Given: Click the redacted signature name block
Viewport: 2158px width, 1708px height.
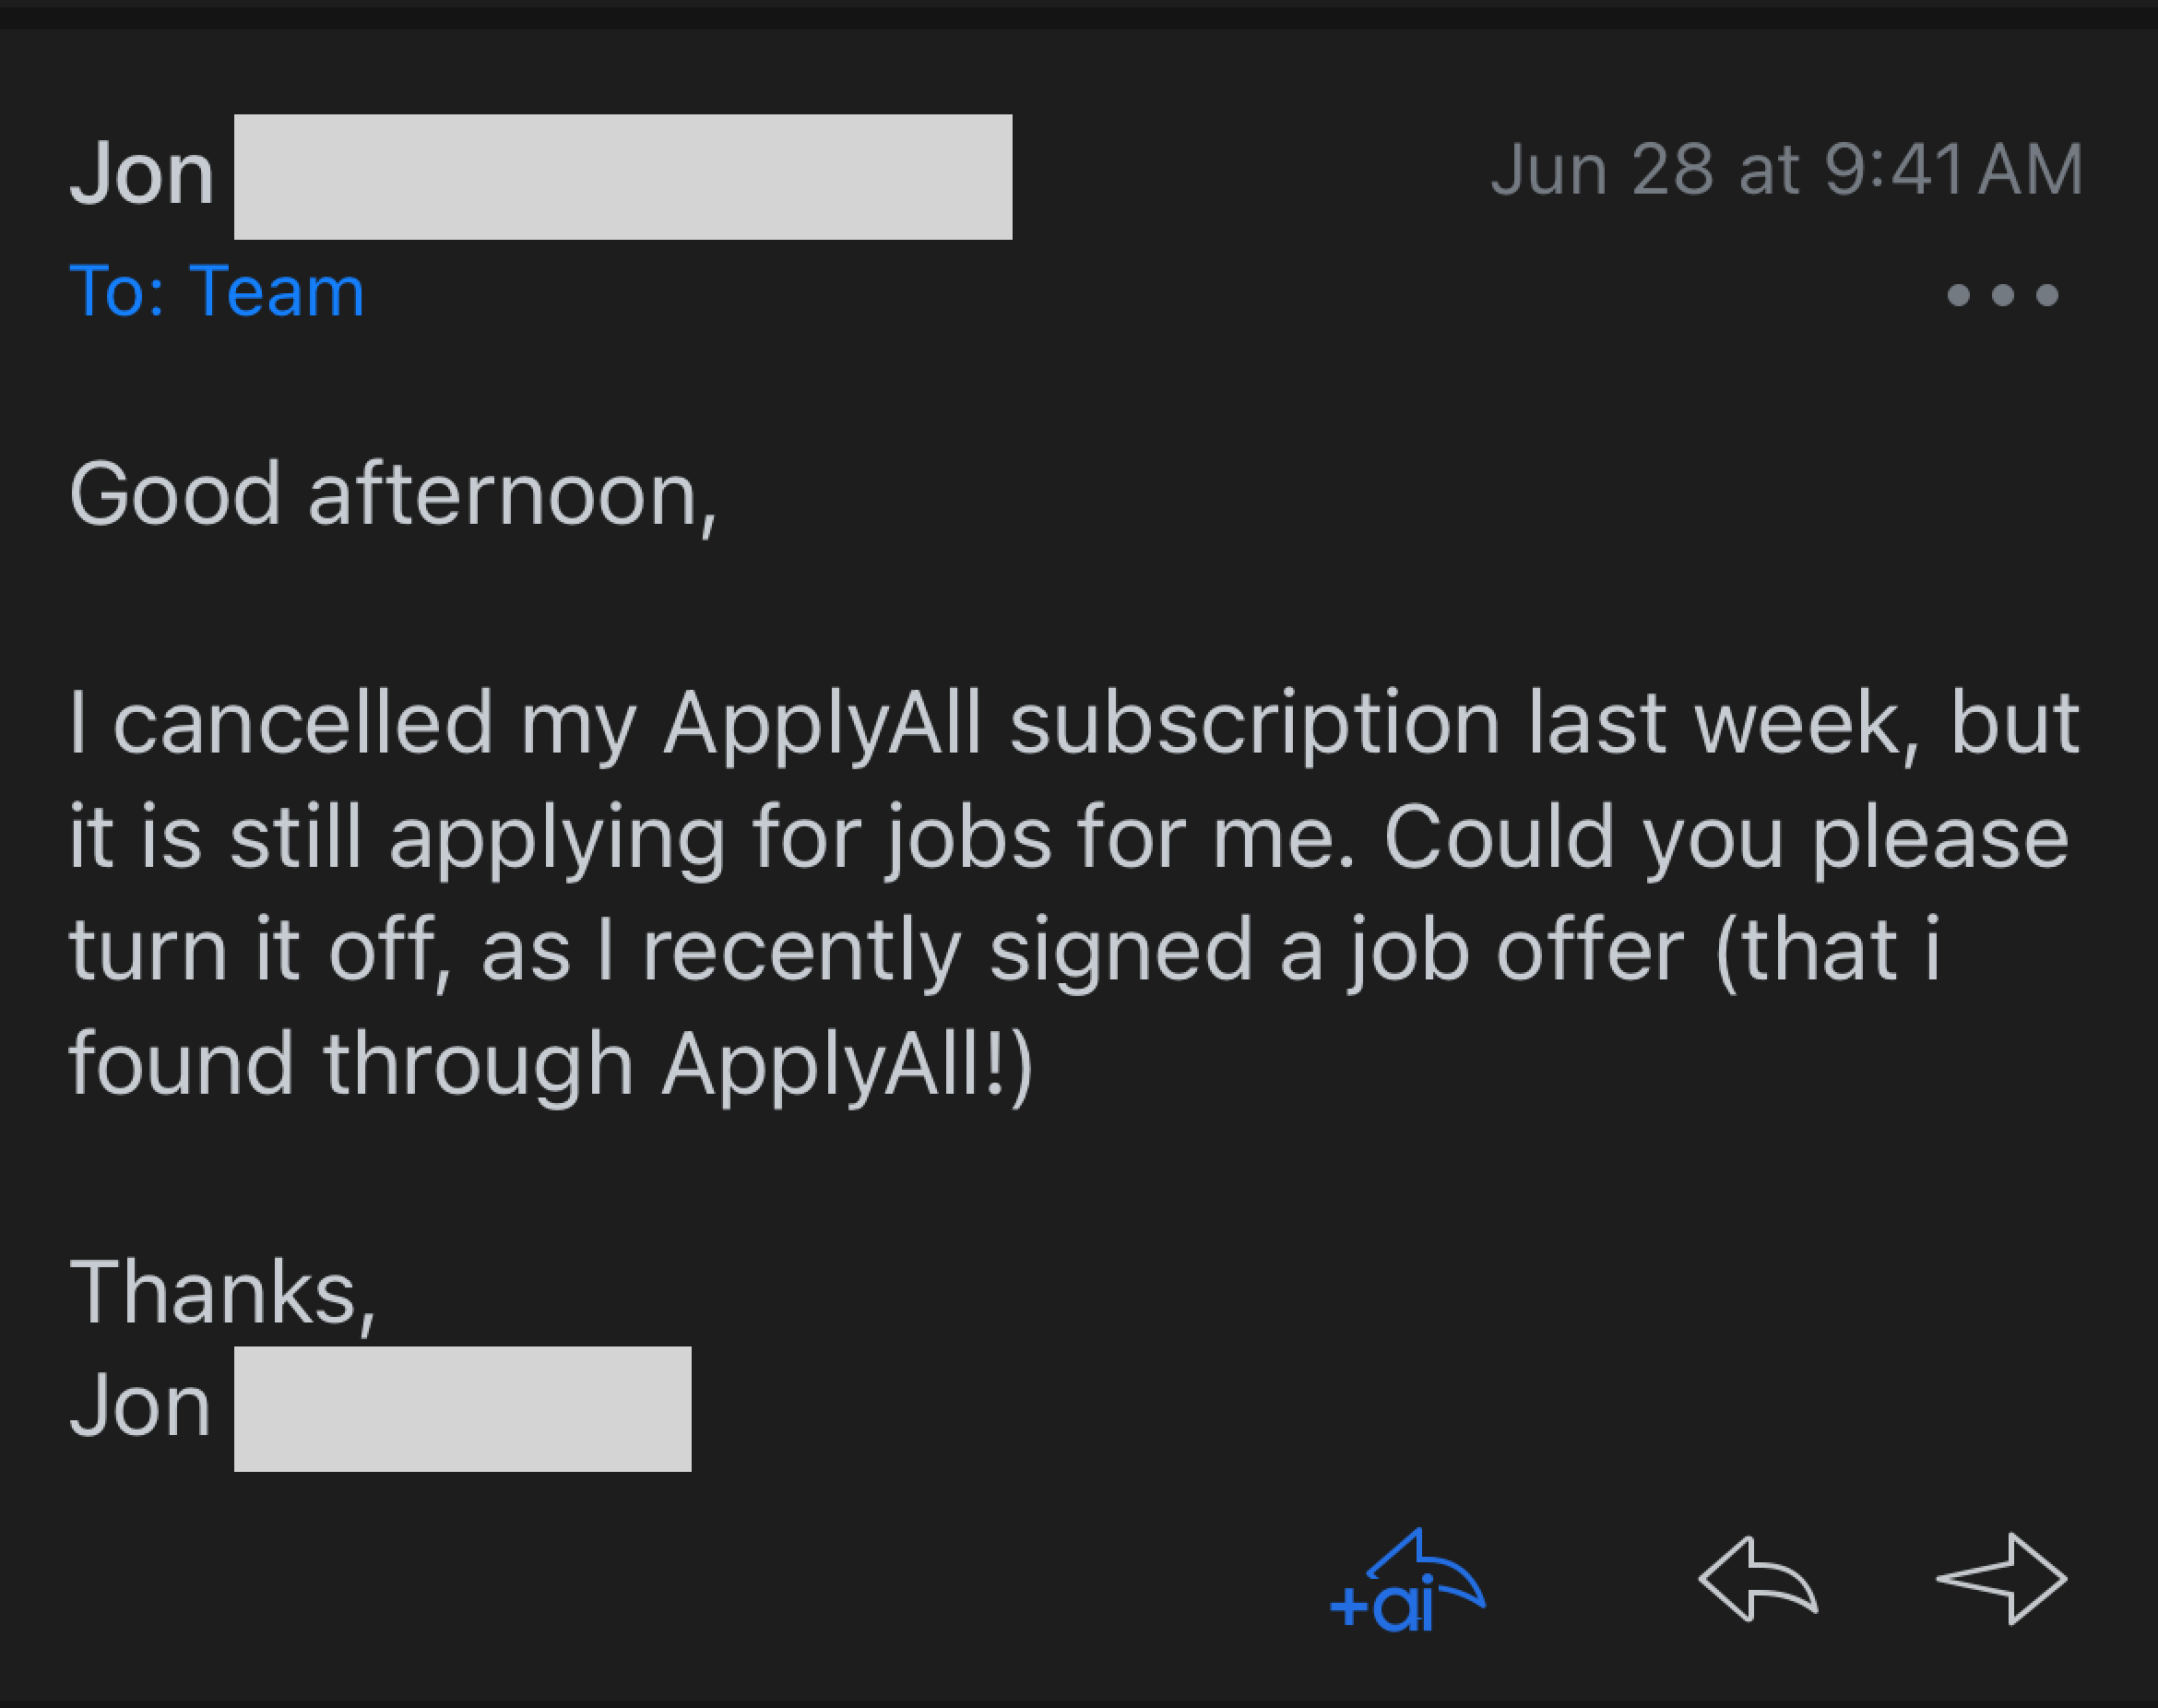Looking at the screenshot, I should (462, 1408).
